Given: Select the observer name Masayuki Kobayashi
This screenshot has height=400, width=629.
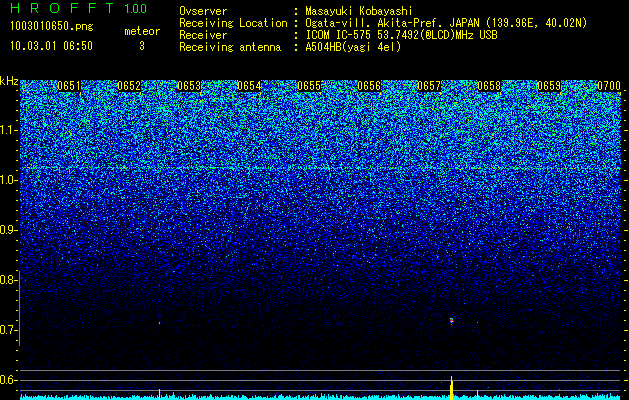Looking at the screenshot, I should coord(358,11).
